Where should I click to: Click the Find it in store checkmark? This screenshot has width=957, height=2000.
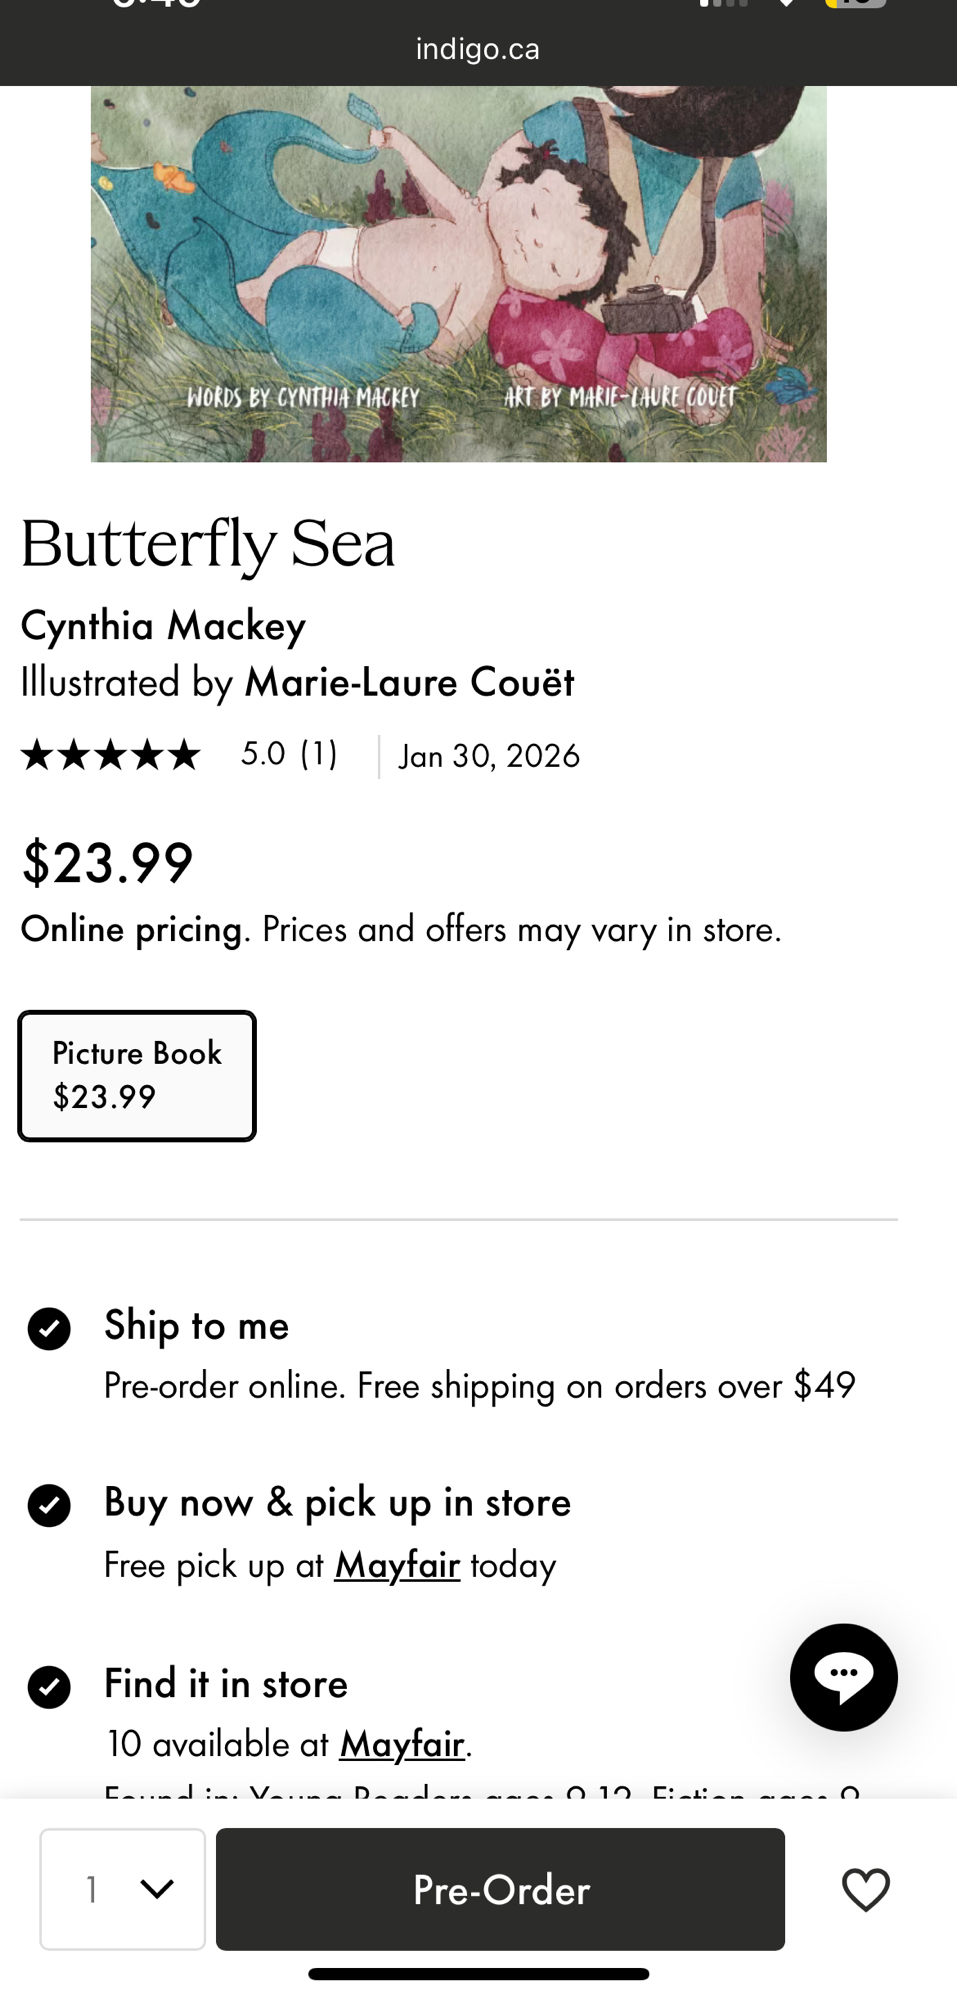click(x=49, y=1687)
